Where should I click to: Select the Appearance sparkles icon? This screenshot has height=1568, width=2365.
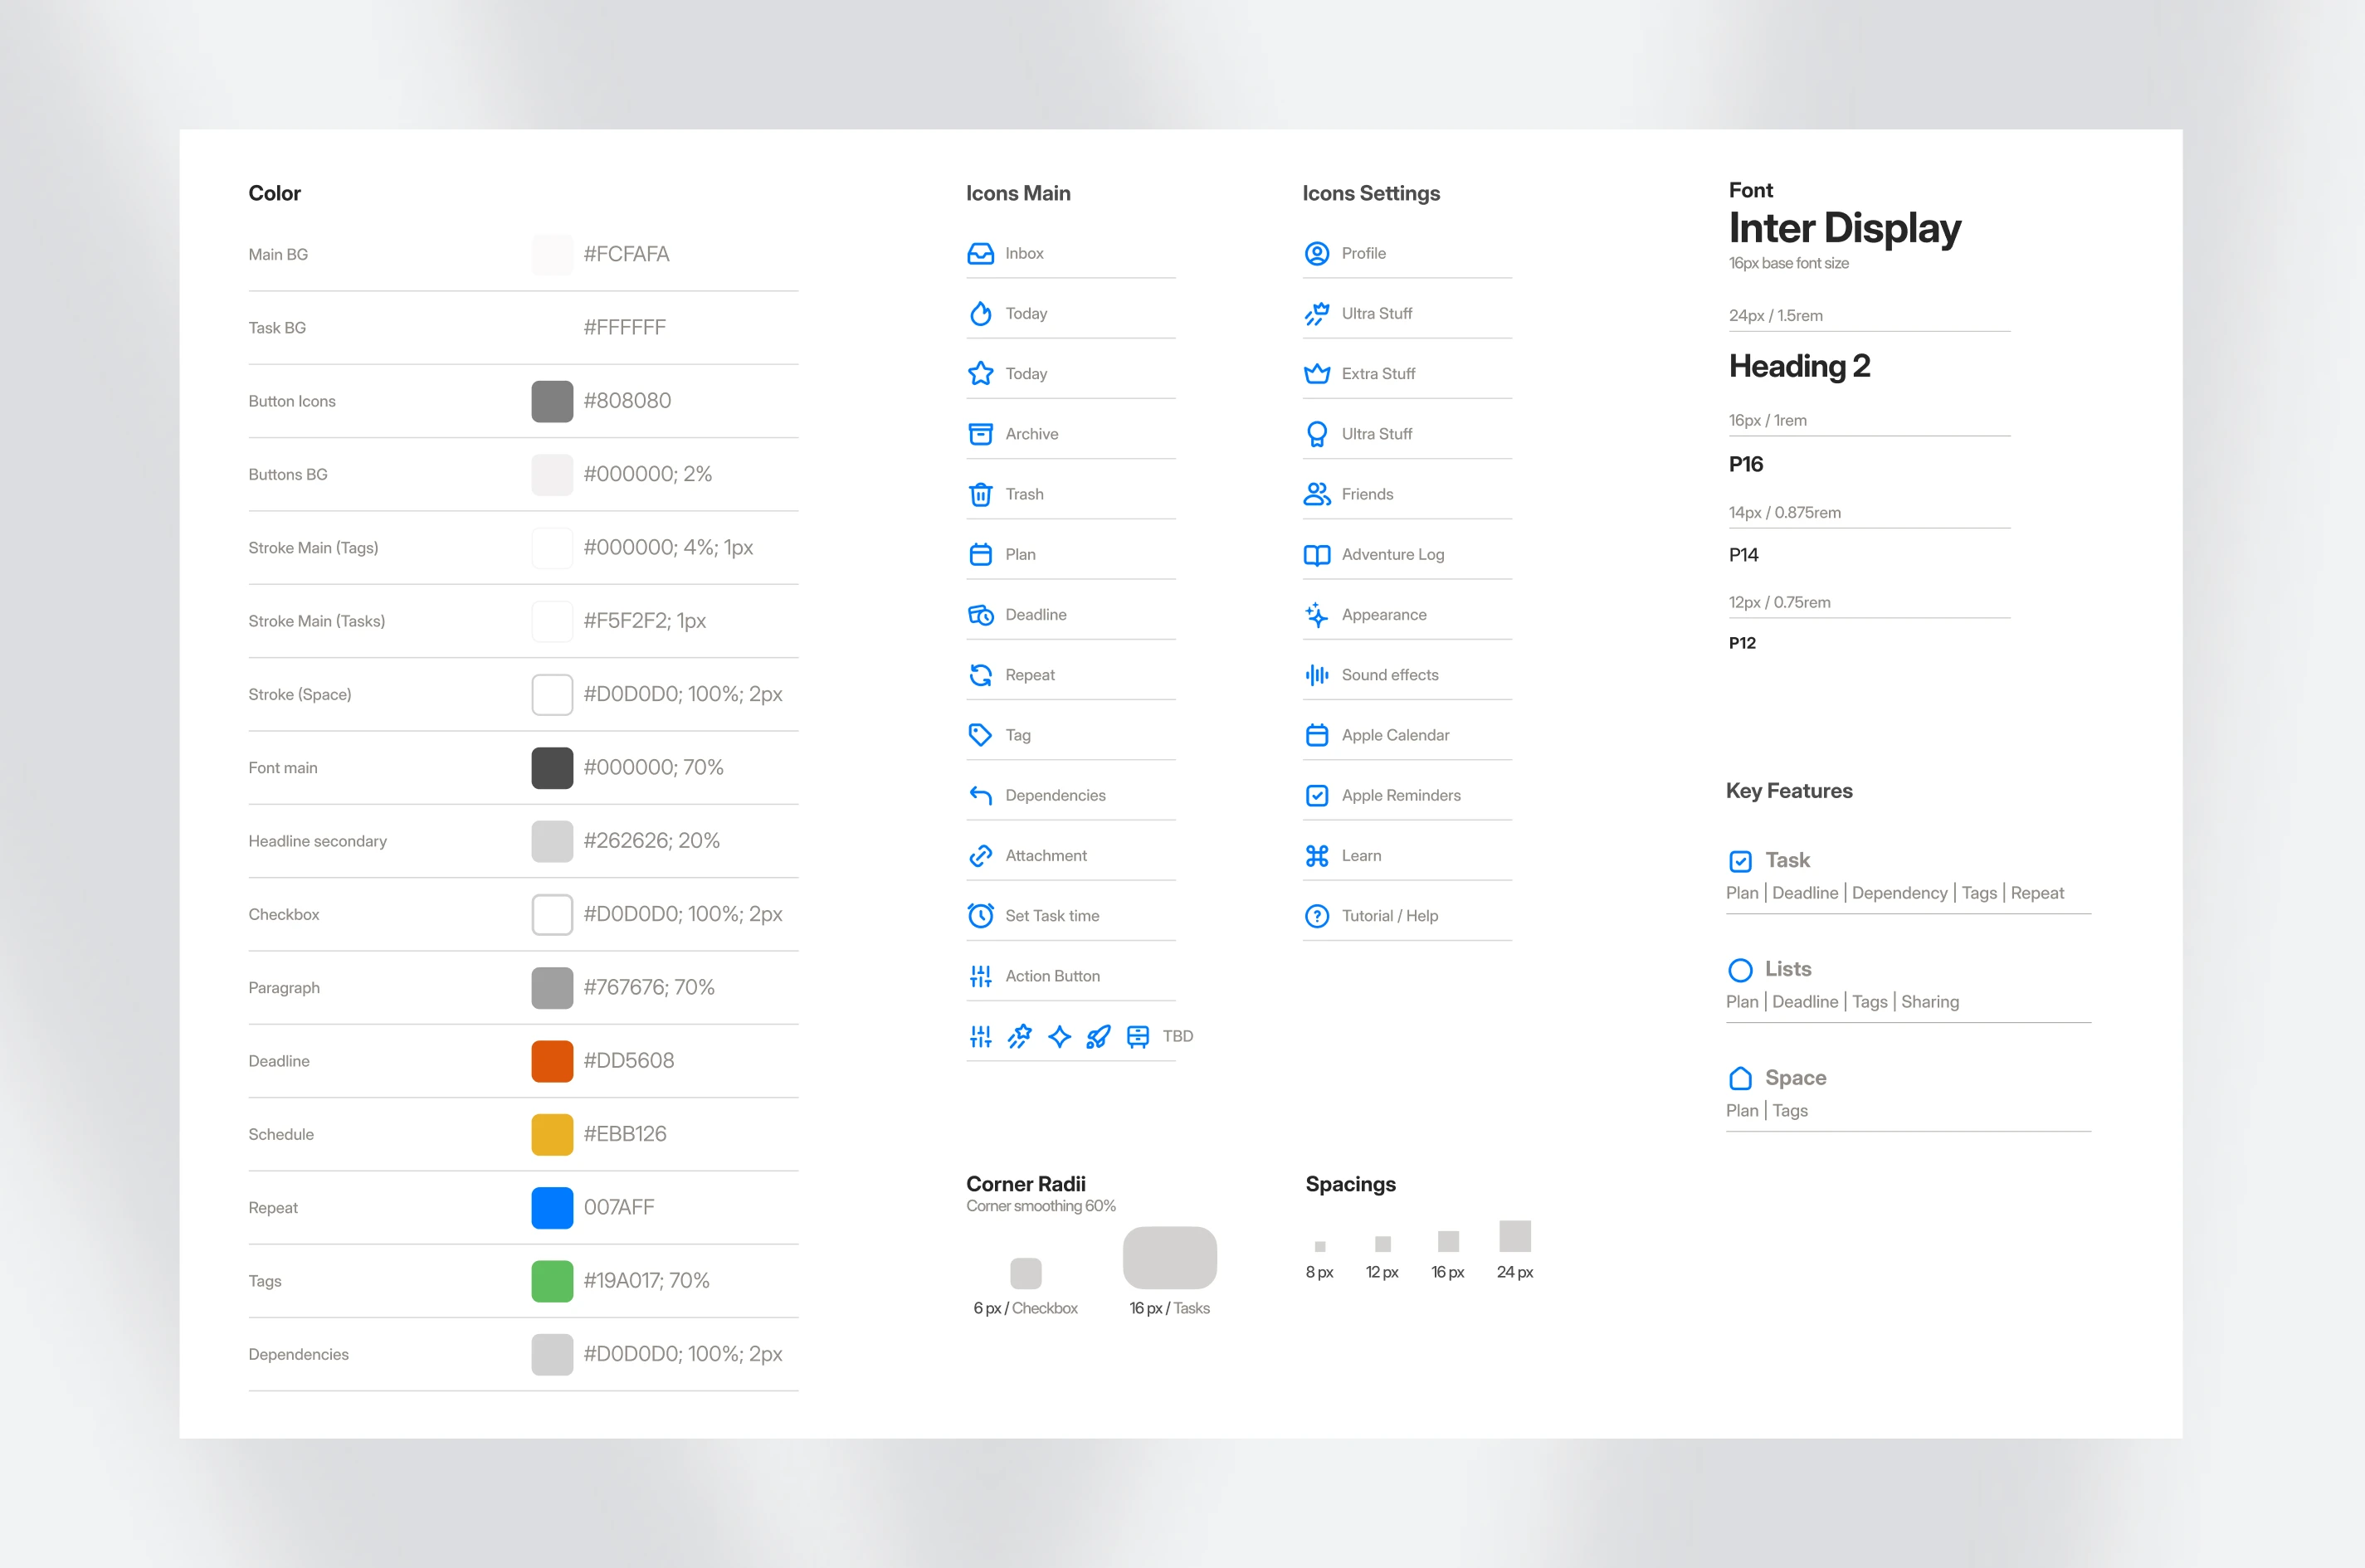point(1317,614)
